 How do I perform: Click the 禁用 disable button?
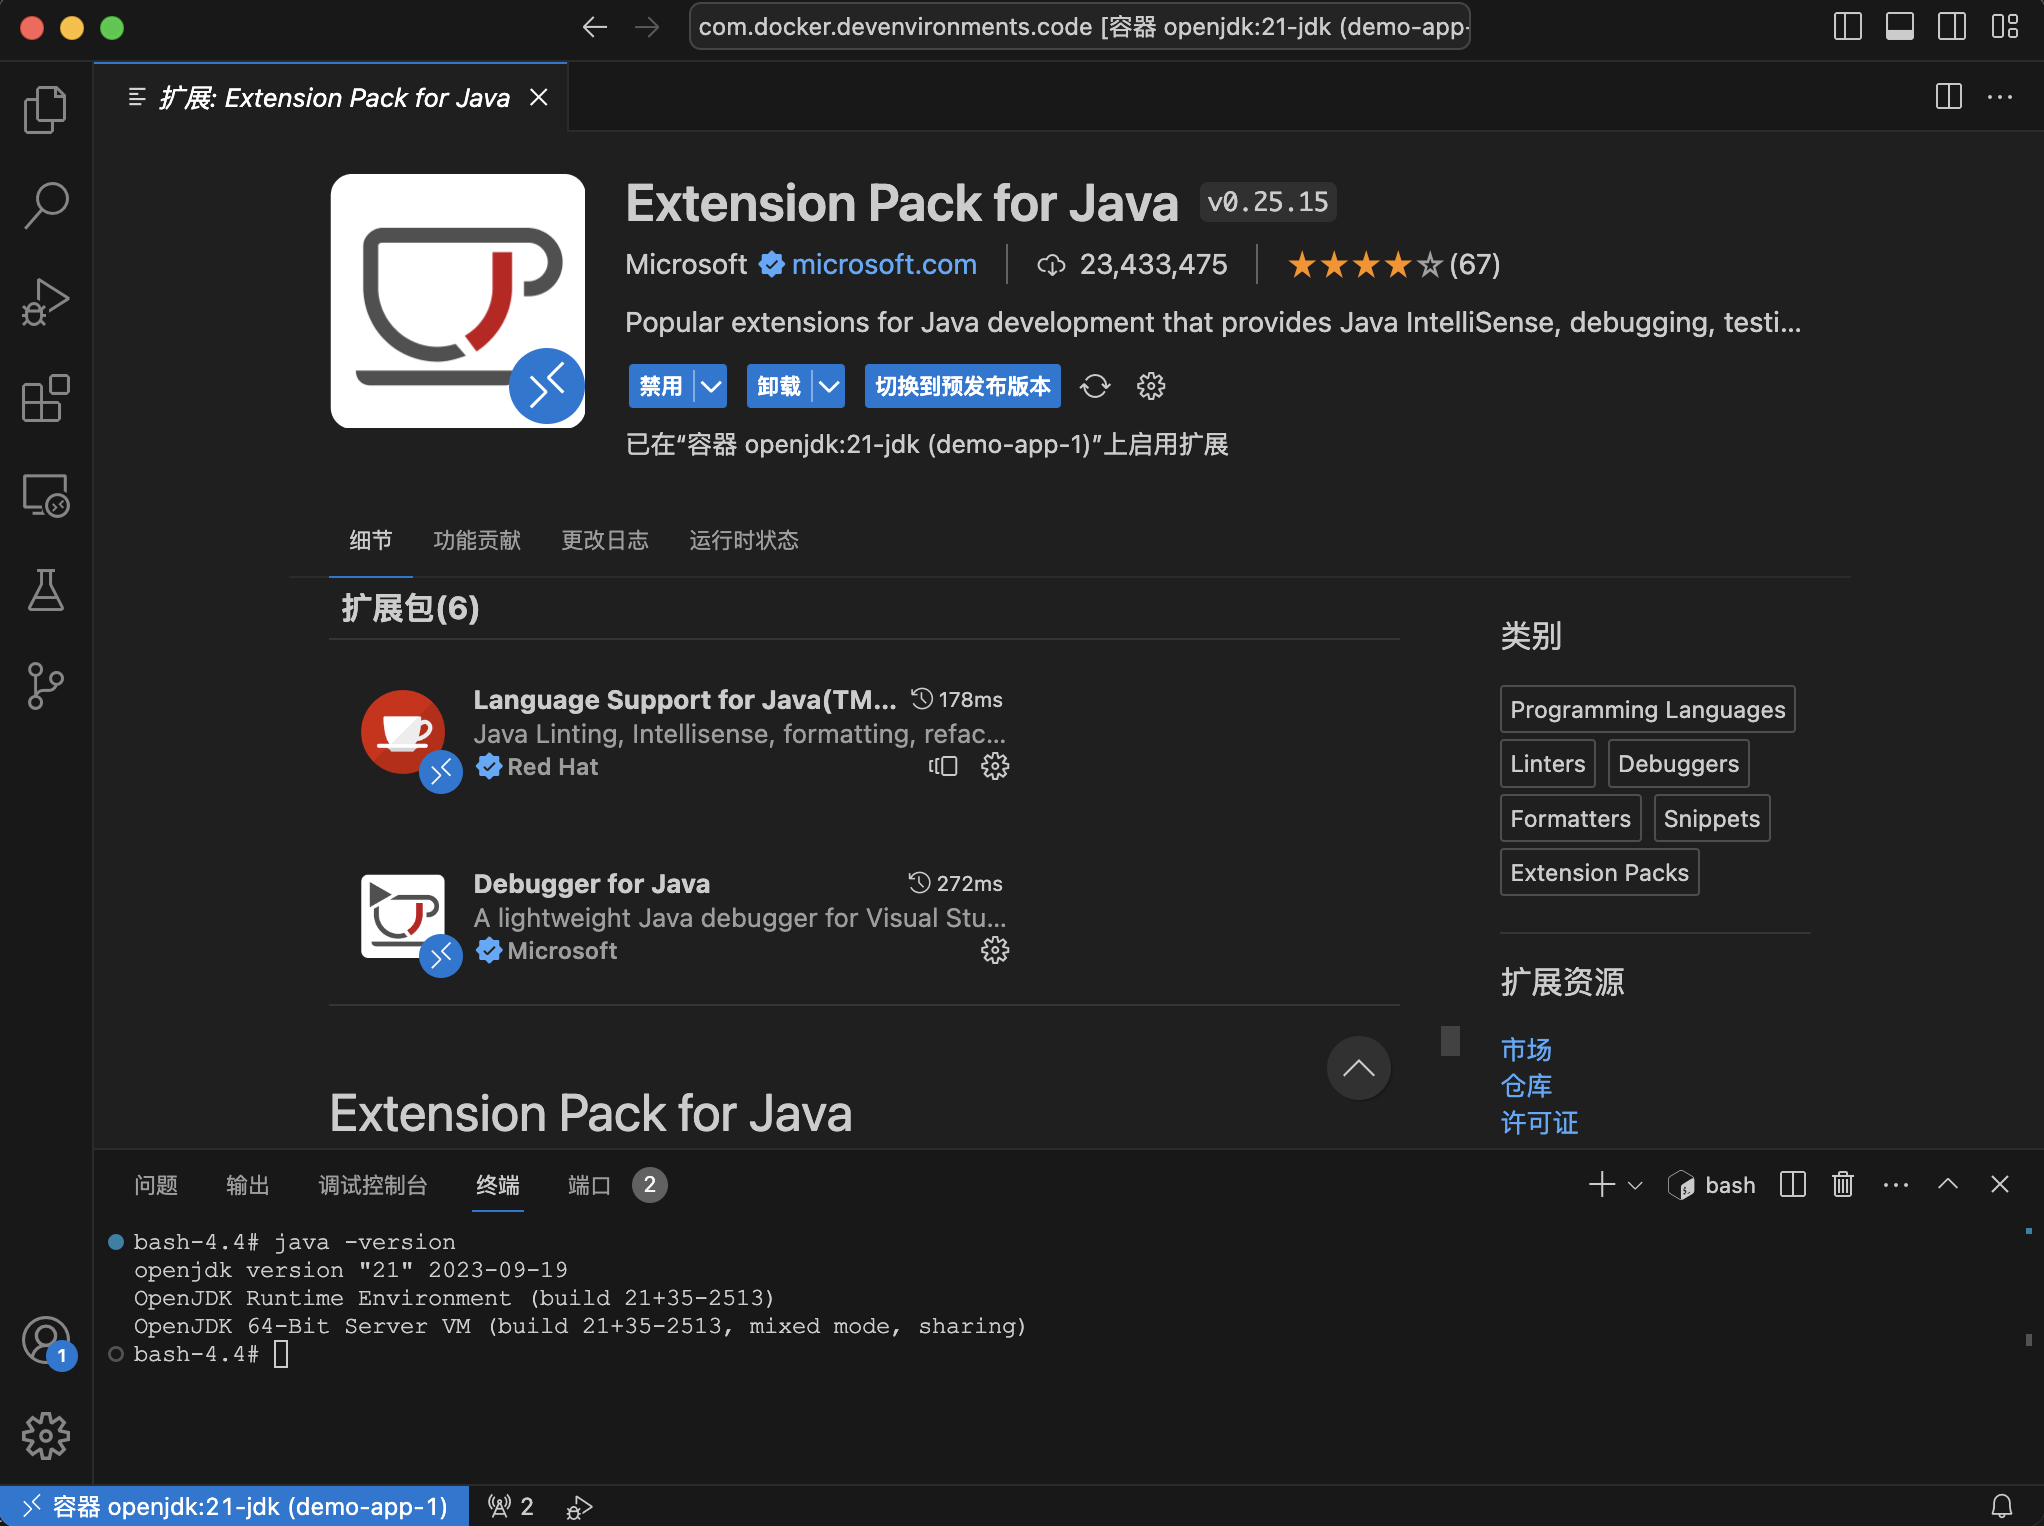(x=661, y=386)
